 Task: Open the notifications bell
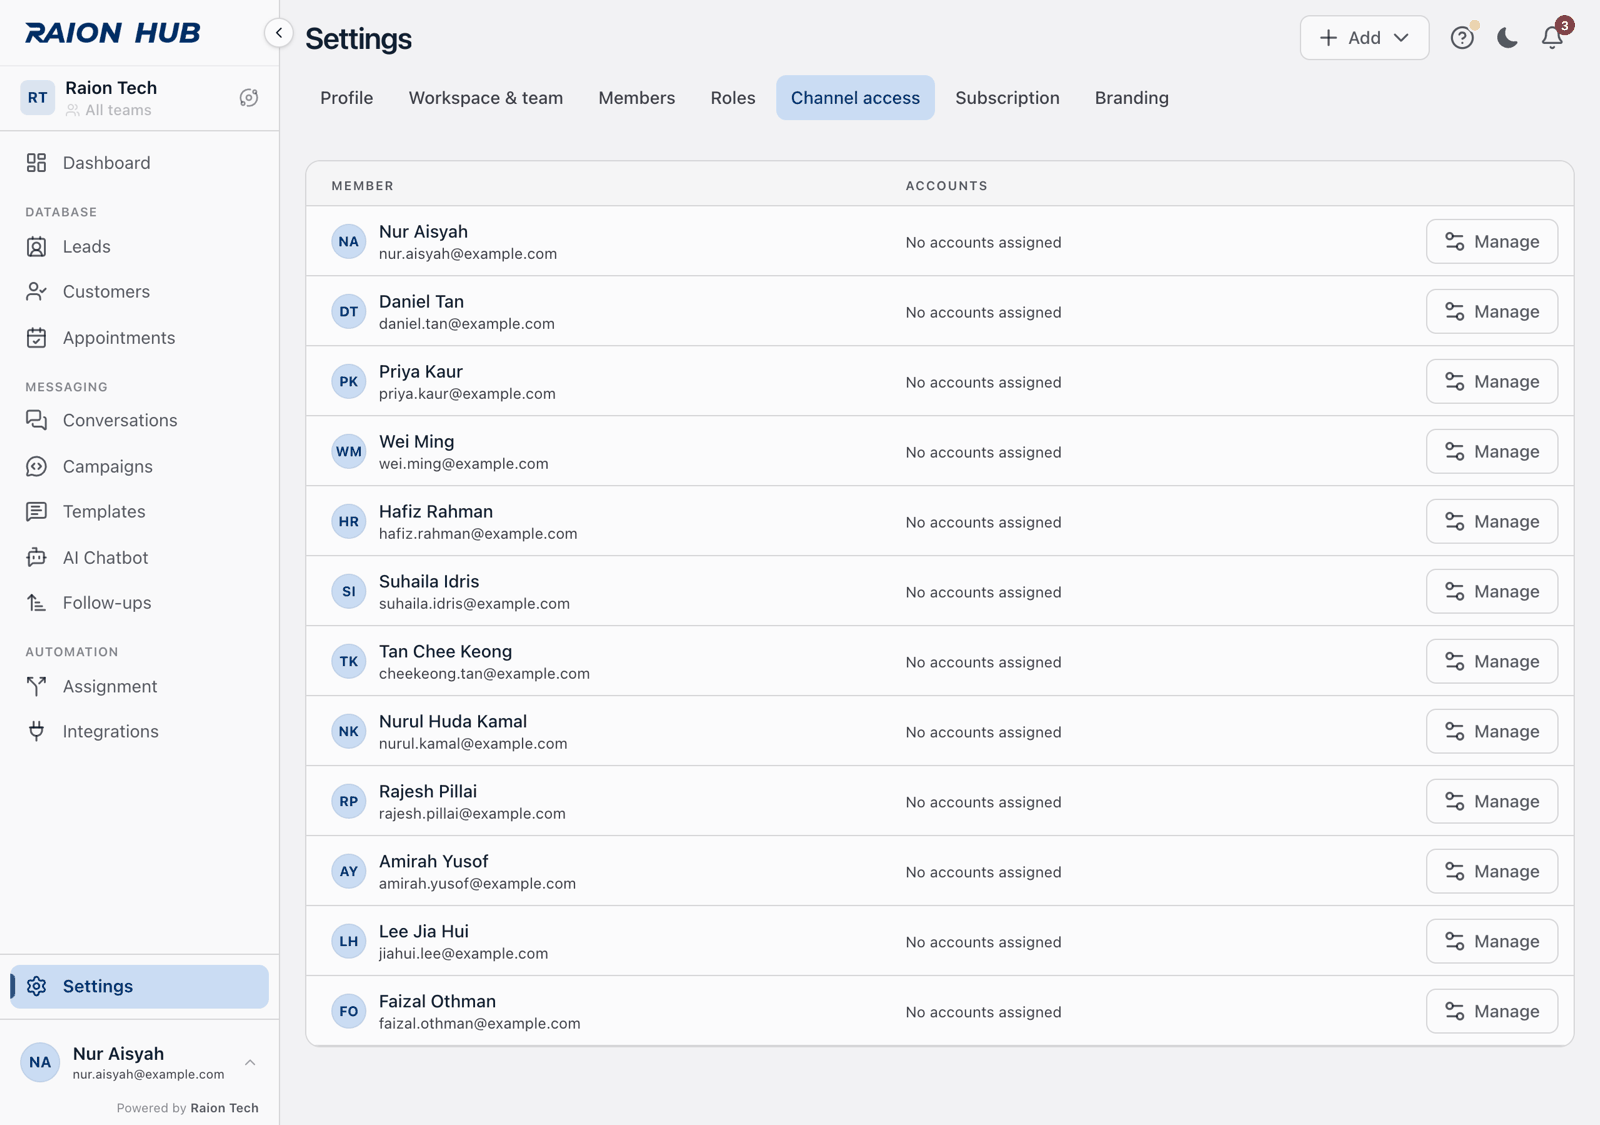(1552, 38)
